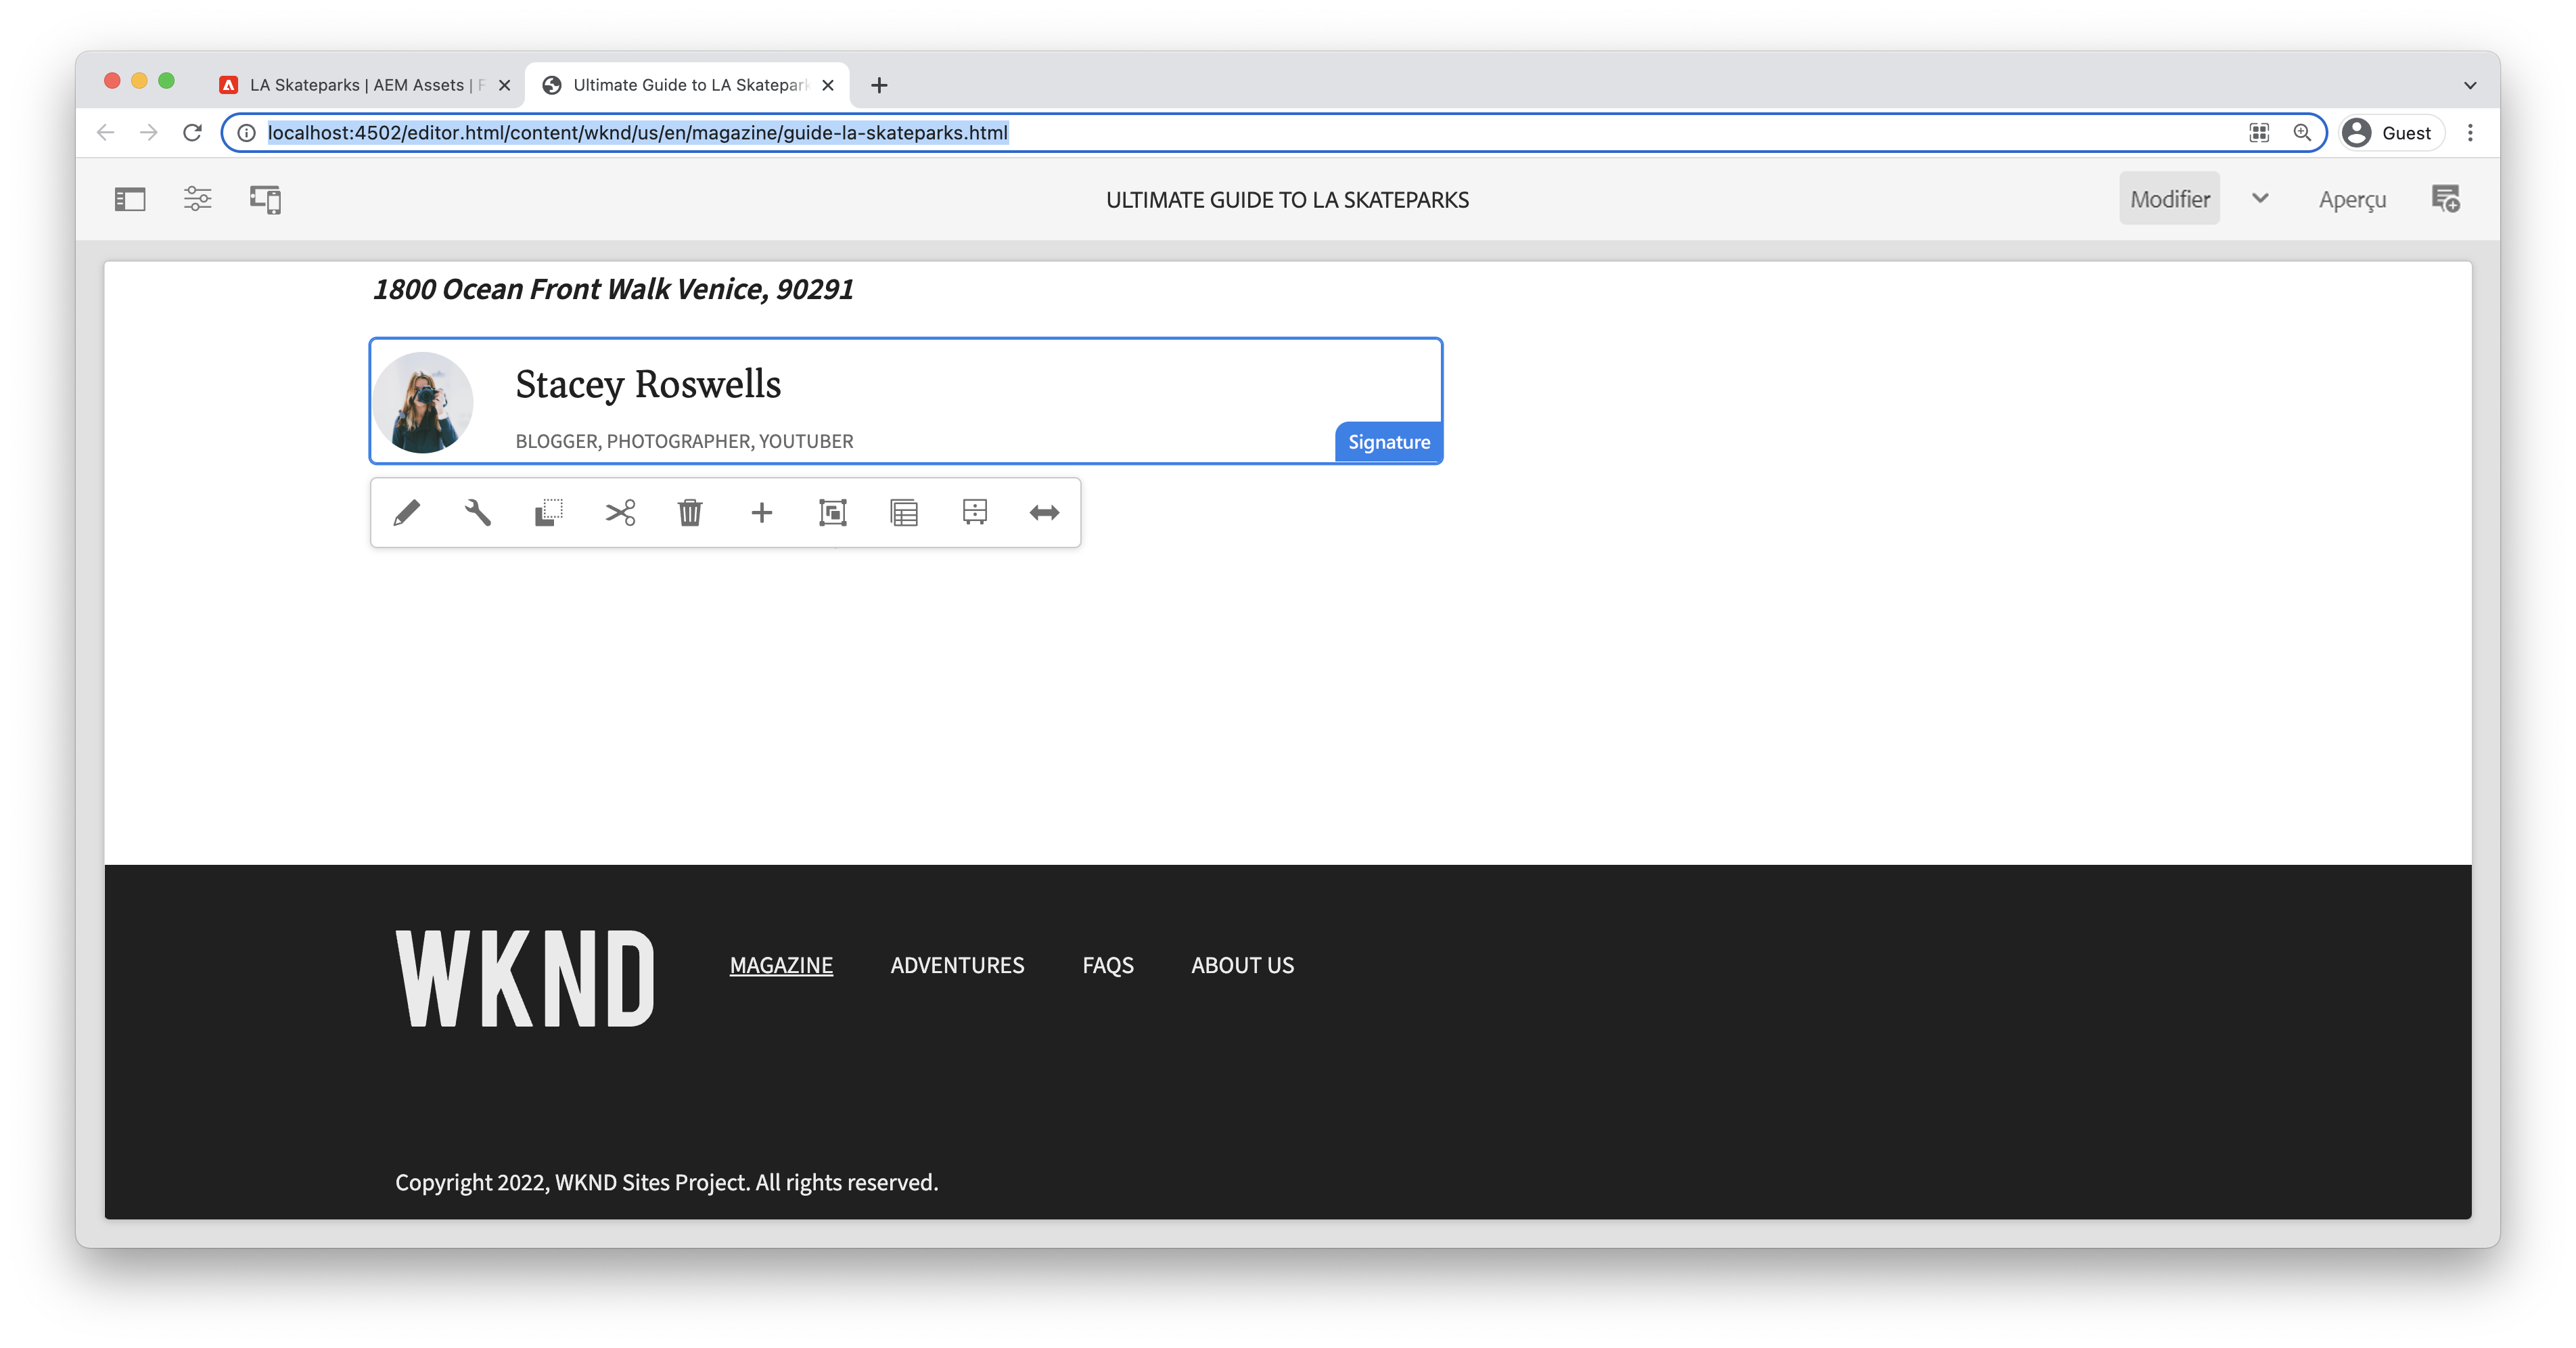Click the Cut scissors icon

click(620, 513)
